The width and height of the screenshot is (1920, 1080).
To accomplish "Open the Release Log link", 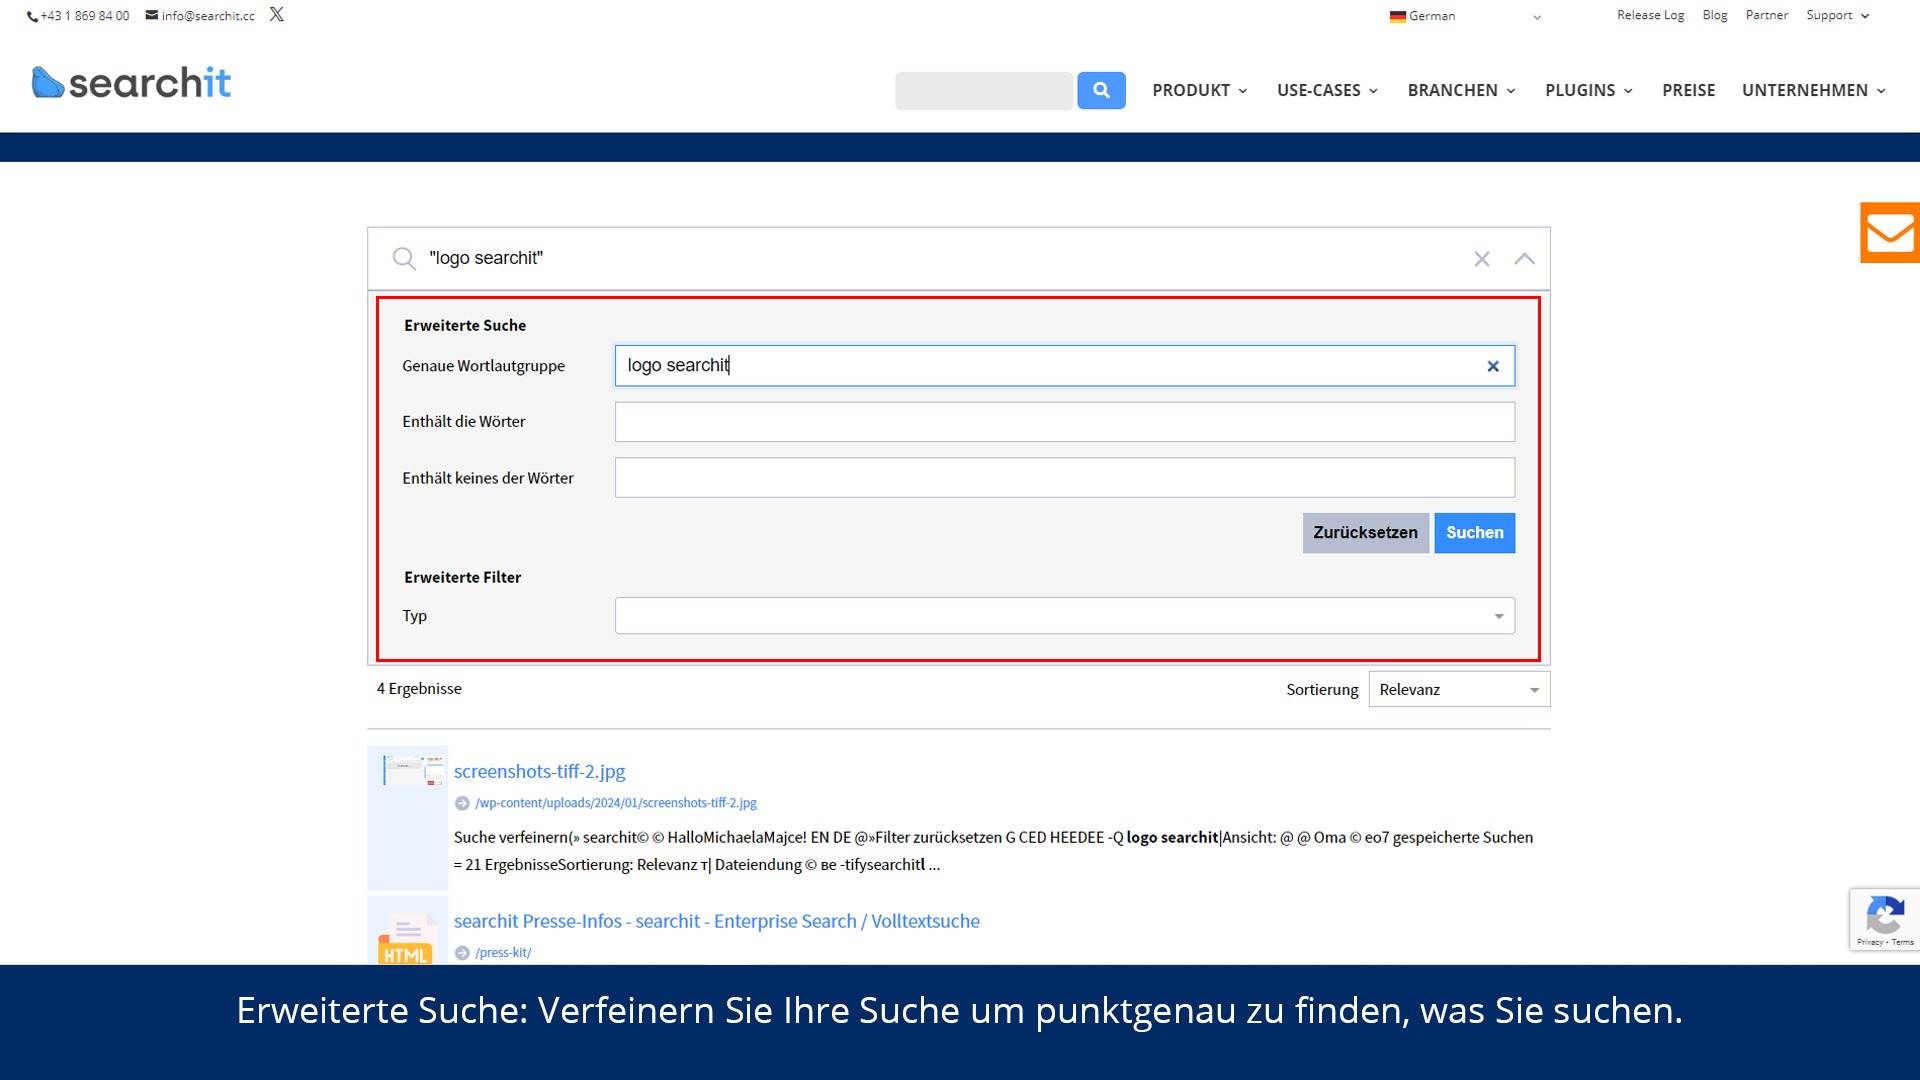I will click(x=1650, y=15).
